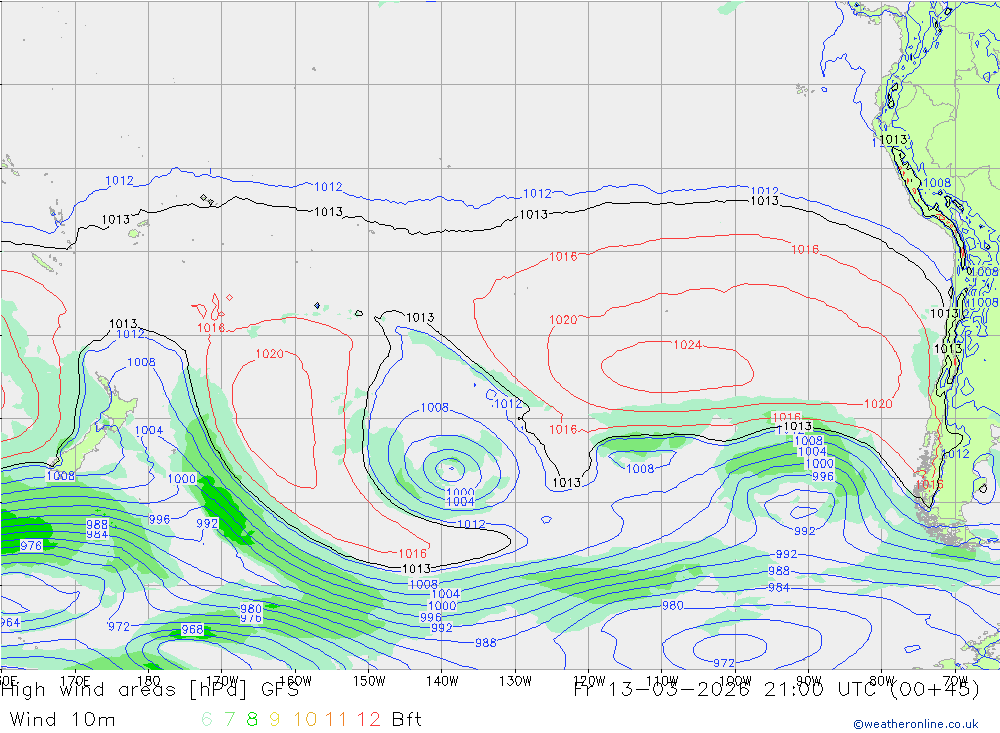1000x733 pixels.
Task: Click the 1020 label inside the western red closed contour
Action: pyautogui.click(x=269, y=354)
